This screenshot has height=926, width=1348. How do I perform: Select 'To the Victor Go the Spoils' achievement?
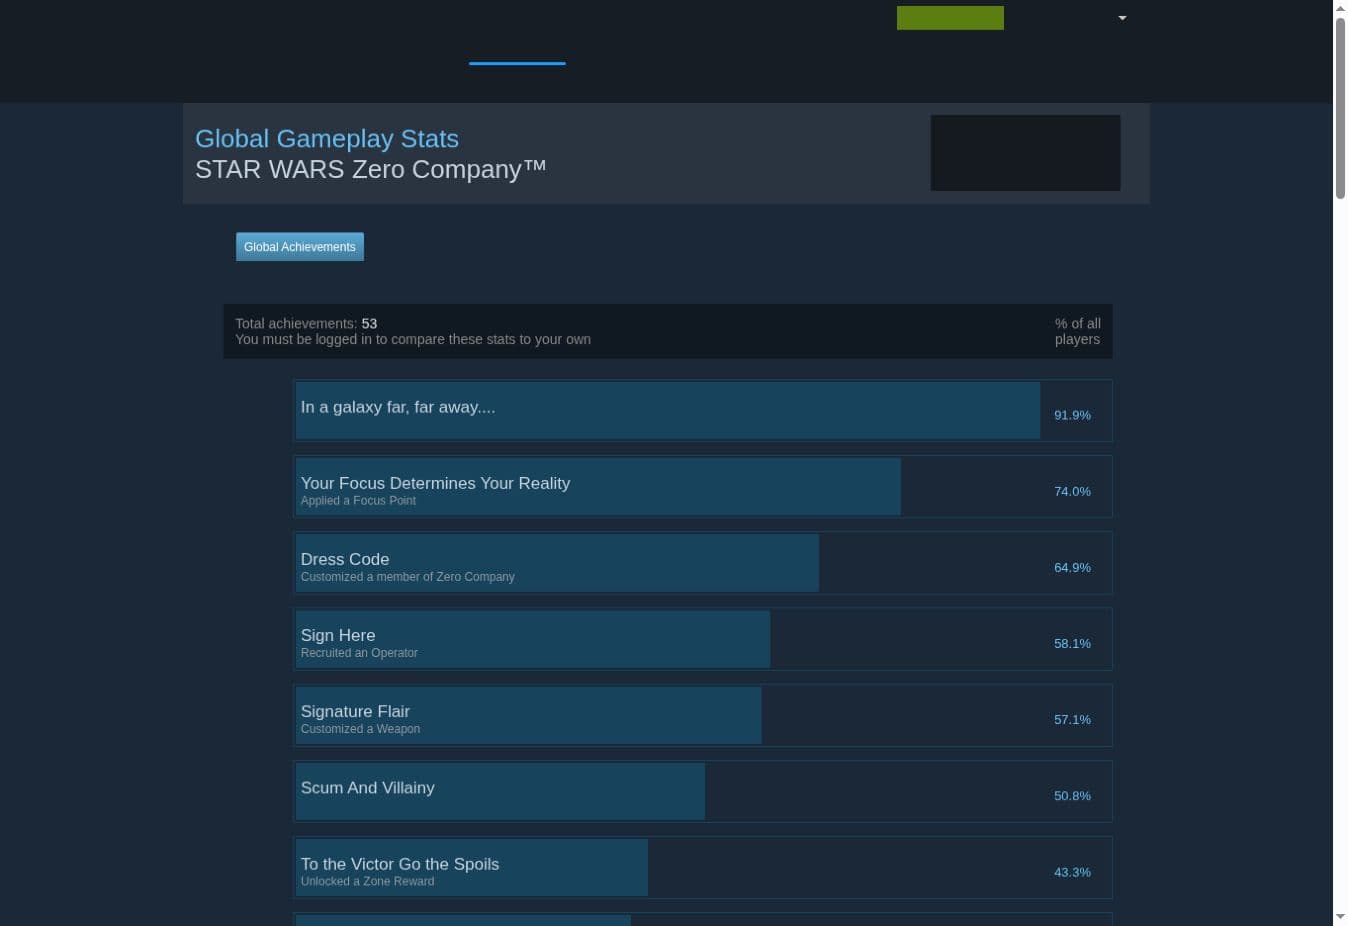[x=703, y=868]
